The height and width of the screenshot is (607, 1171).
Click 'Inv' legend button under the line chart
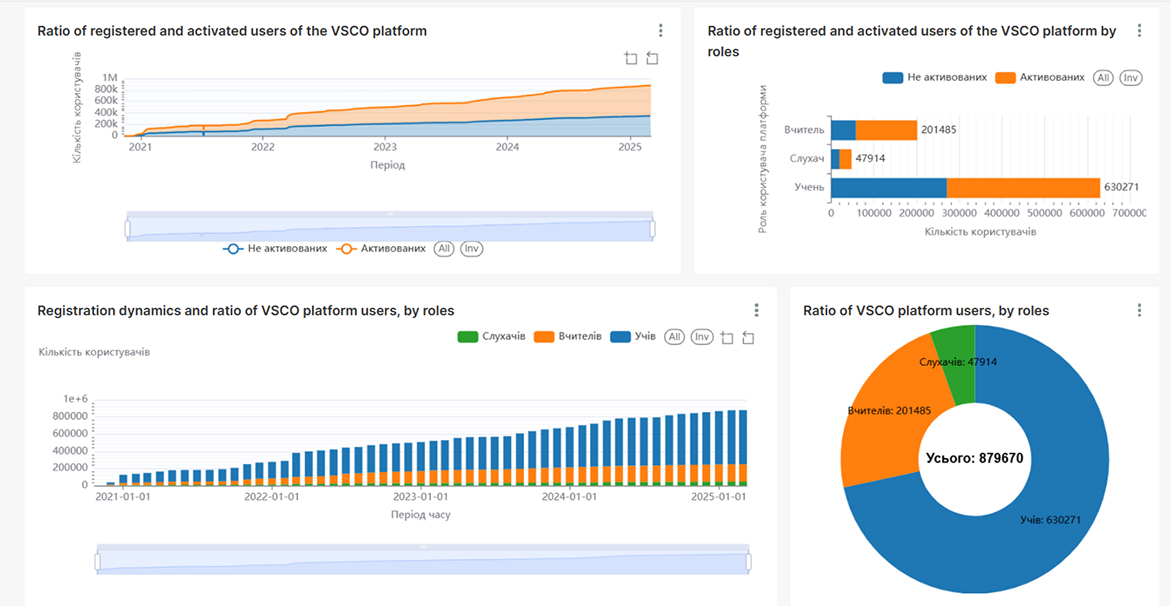(471, 249)
